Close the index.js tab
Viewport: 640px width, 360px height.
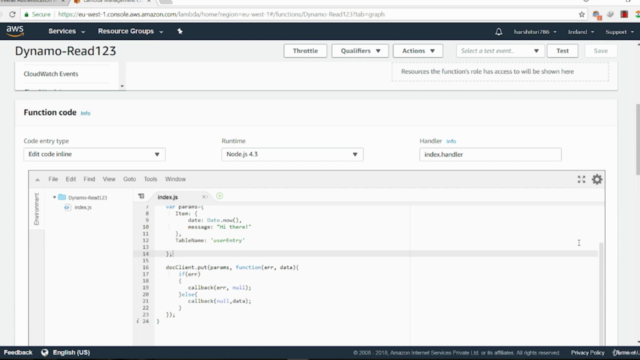[x=204, y=197]
